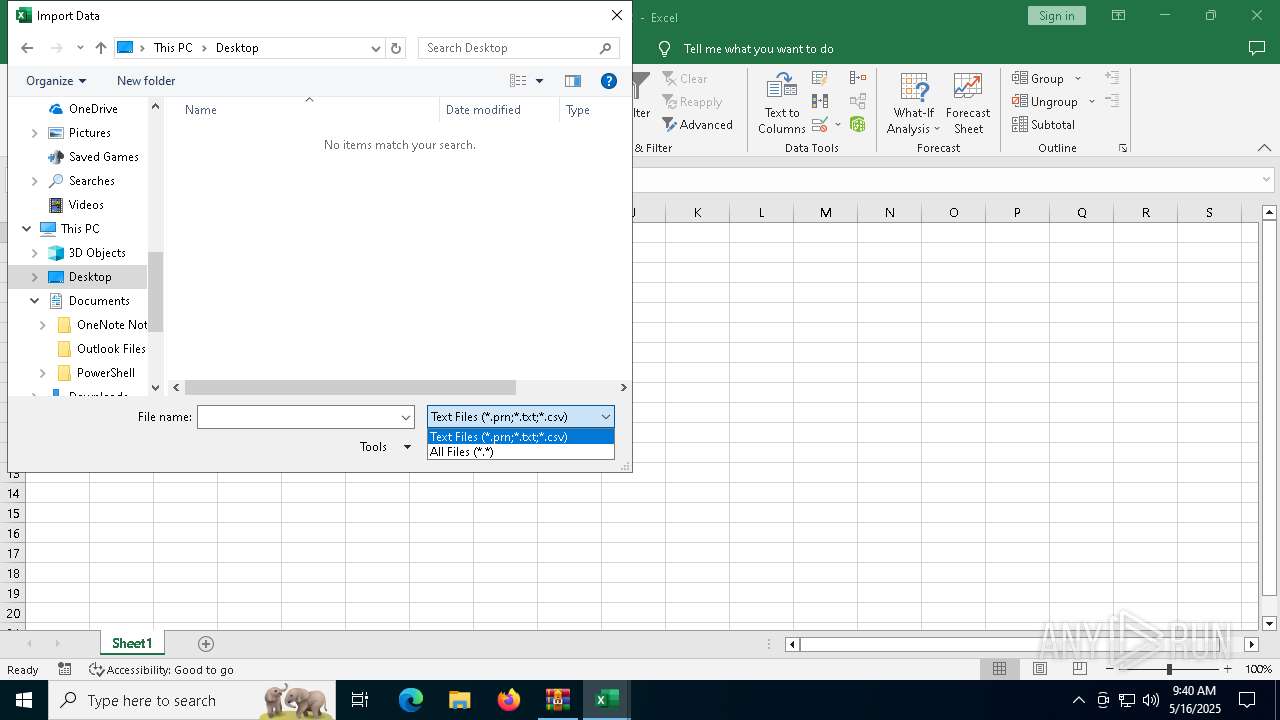The width and height of the screenshot is (1280, 720).
Task: Collapse the Documents tree node
Action: (35, 301)
